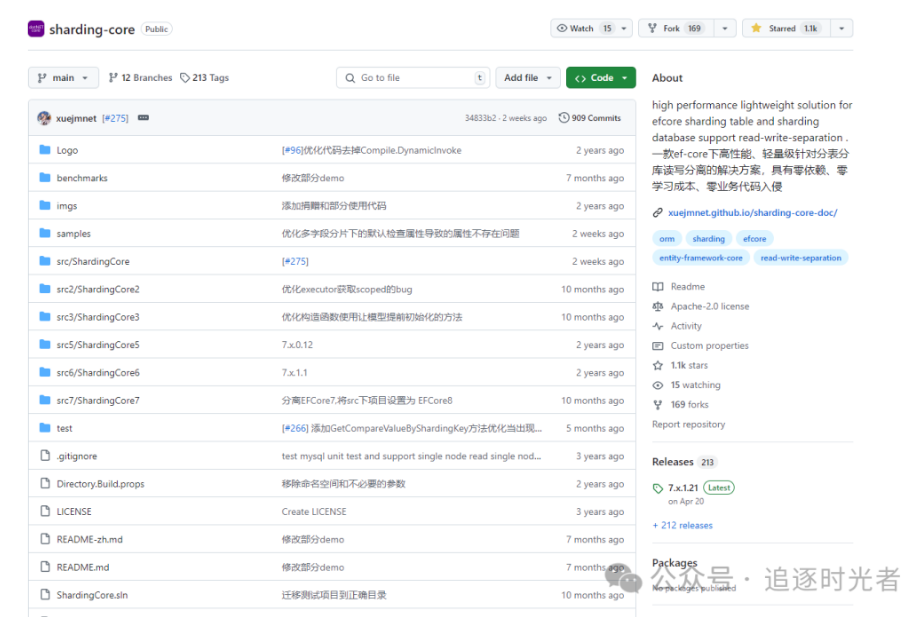Viewport: 920px width, 617px height.
Task: Open the src5/ShardingCore5 folder
Action: [98, 345]
